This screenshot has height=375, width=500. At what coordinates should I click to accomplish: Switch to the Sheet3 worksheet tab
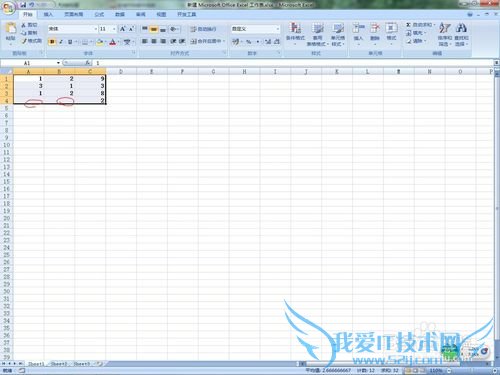pyautogui.click(x=82, y=364)
